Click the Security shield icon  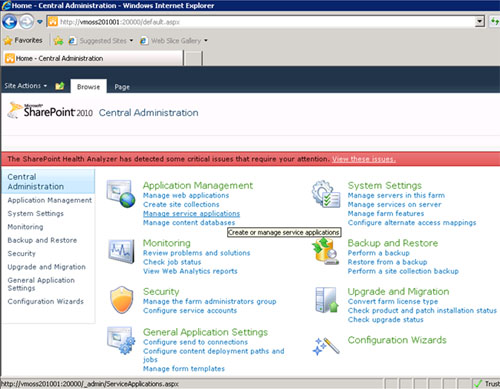[x=122, y=299]
